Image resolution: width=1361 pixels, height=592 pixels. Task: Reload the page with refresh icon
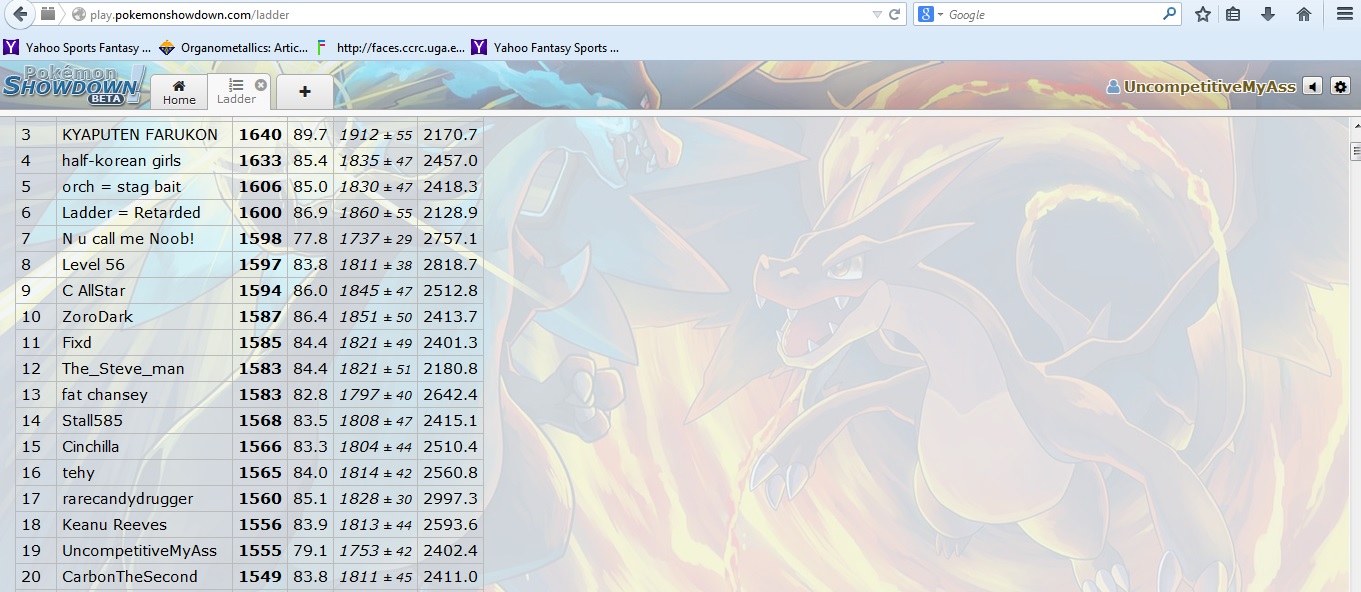(895, 14)
